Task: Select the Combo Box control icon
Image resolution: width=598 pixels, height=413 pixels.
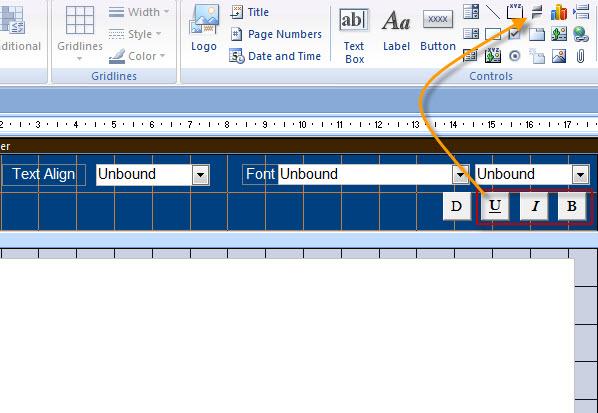Action: click(471, 12)
